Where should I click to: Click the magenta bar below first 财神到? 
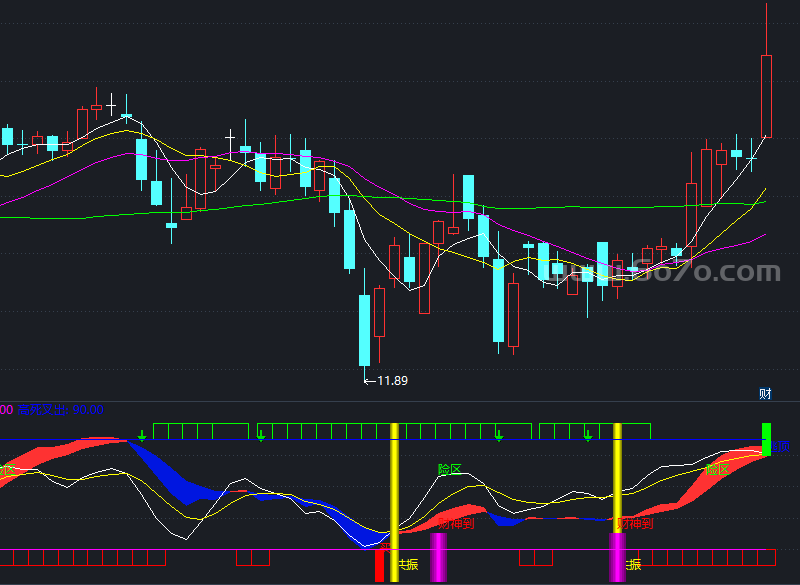click(438, 557)
